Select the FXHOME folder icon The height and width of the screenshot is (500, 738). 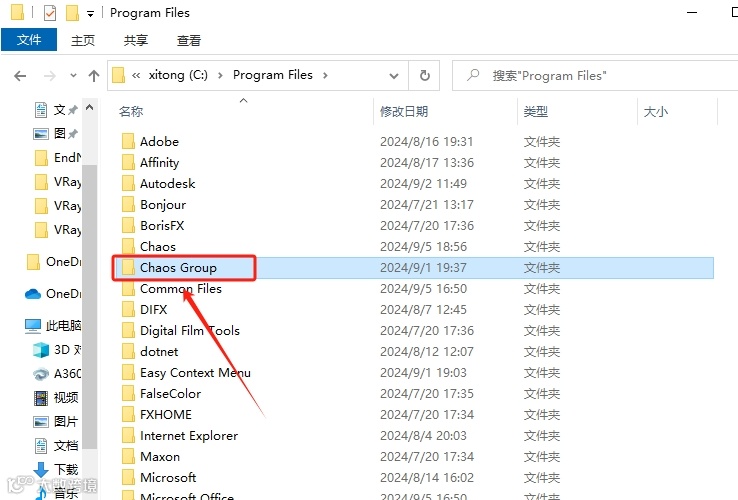point(128,414)
